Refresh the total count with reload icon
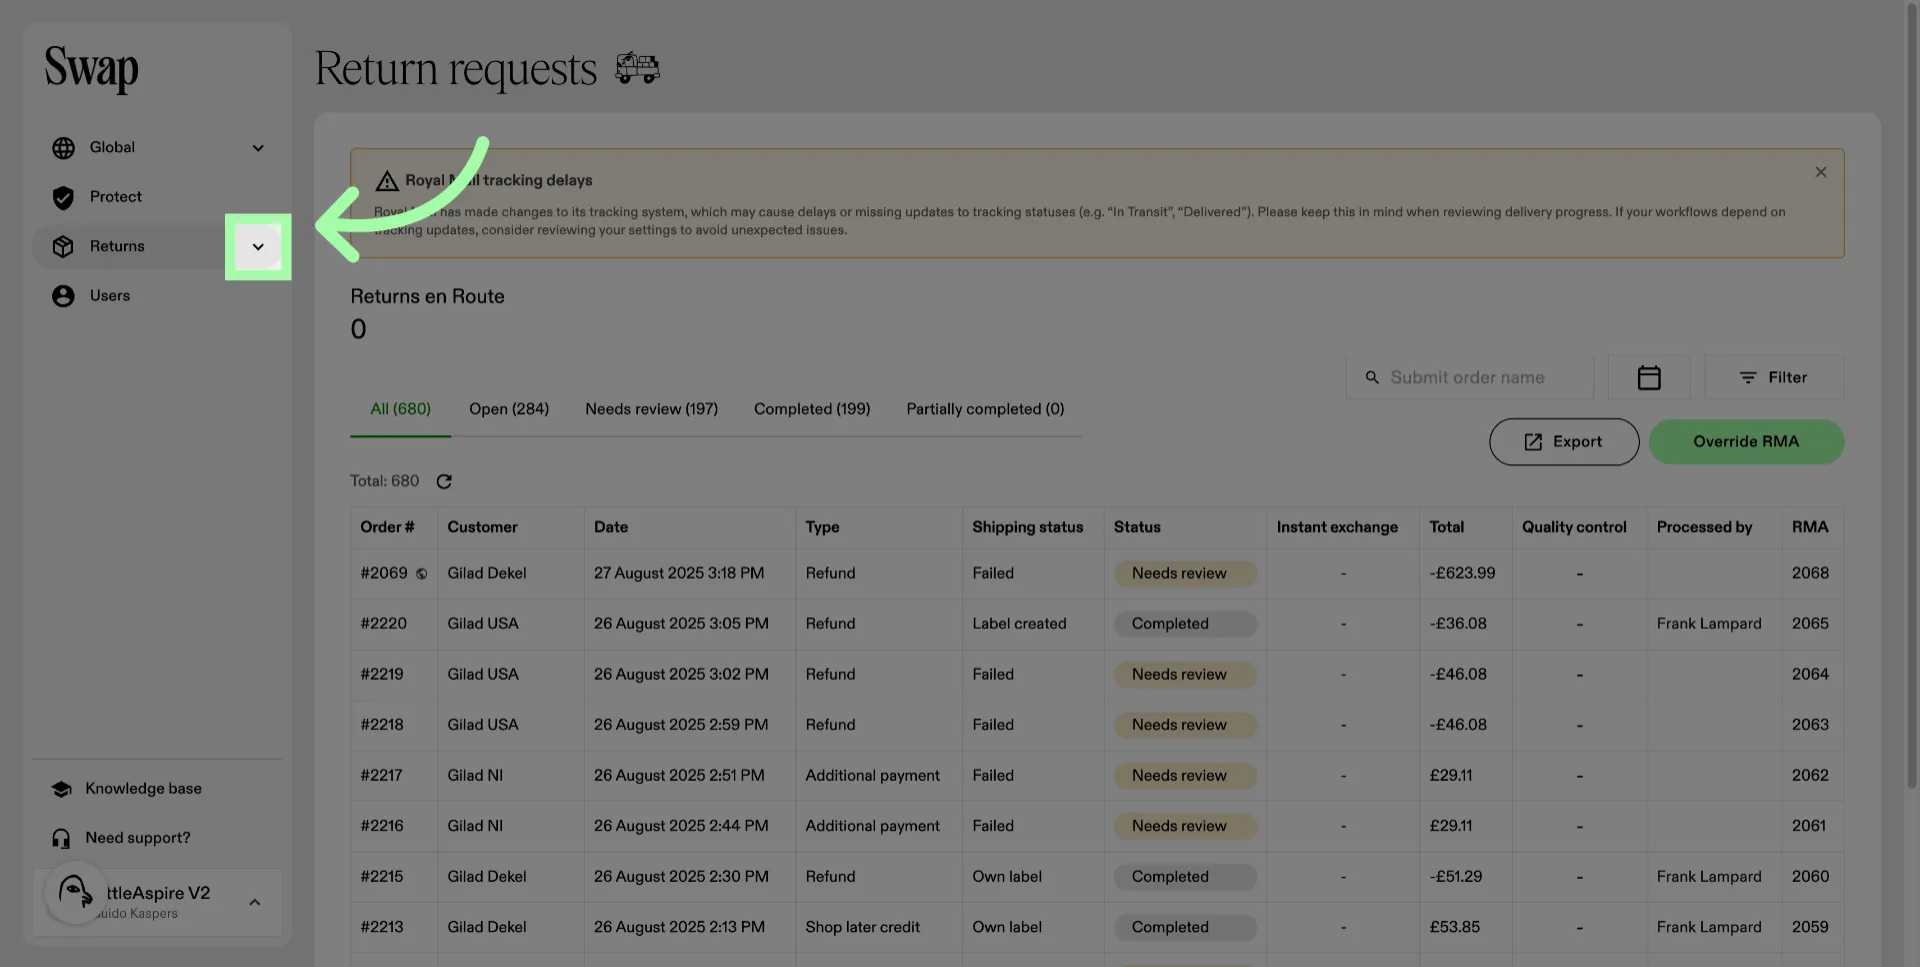 click(444, 482)
